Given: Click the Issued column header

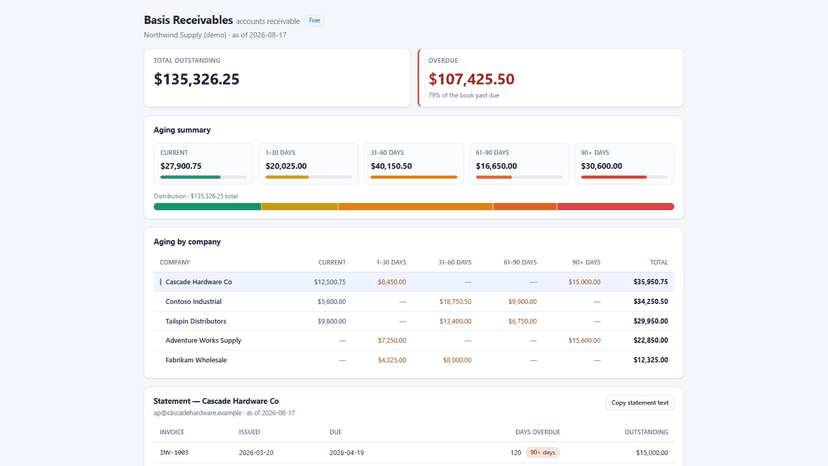Looking at the screenshot, I should [x=249, y=432].
